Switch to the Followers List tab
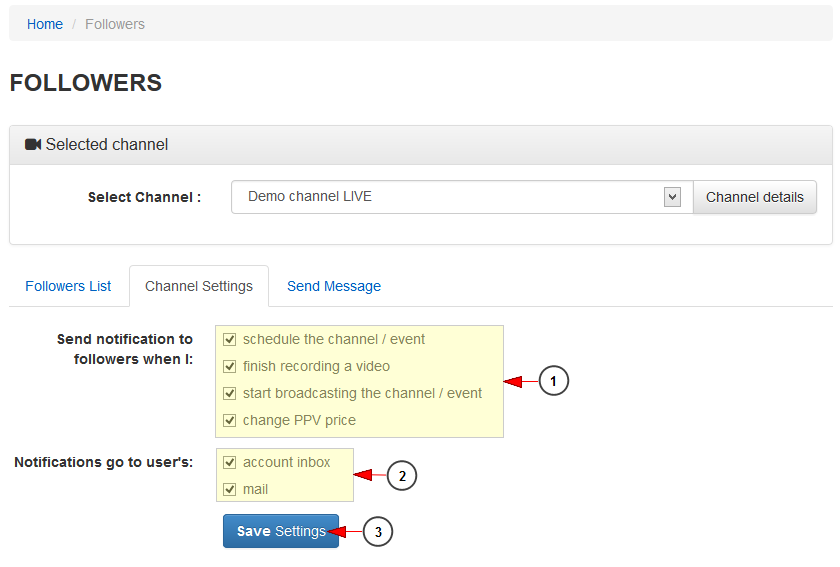Screen dimensions: 840x567 click(x=68, y=286)
